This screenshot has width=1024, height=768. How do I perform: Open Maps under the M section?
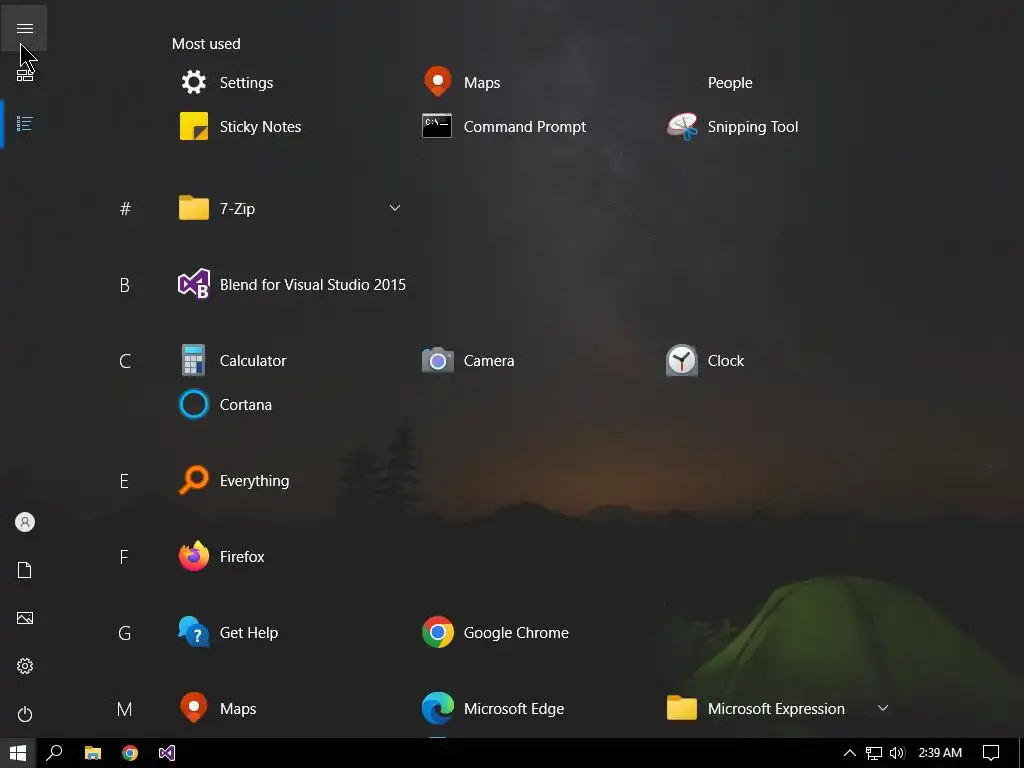point(218,709)
